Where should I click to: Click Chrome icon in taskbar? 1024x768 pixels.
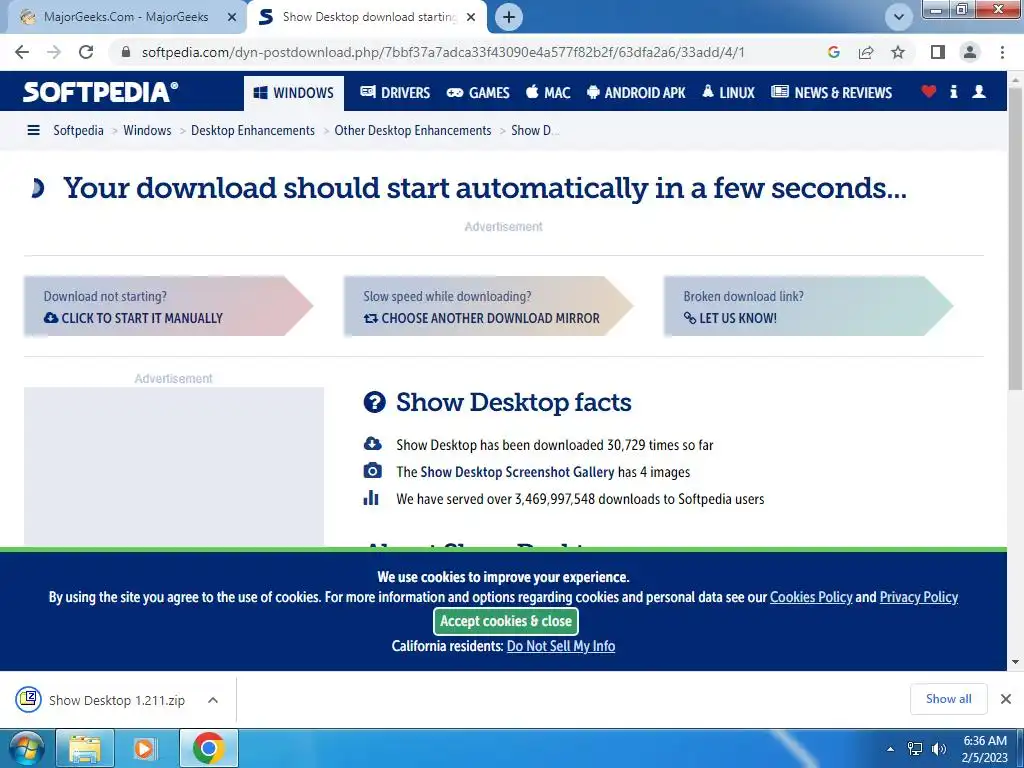point(208,748)
